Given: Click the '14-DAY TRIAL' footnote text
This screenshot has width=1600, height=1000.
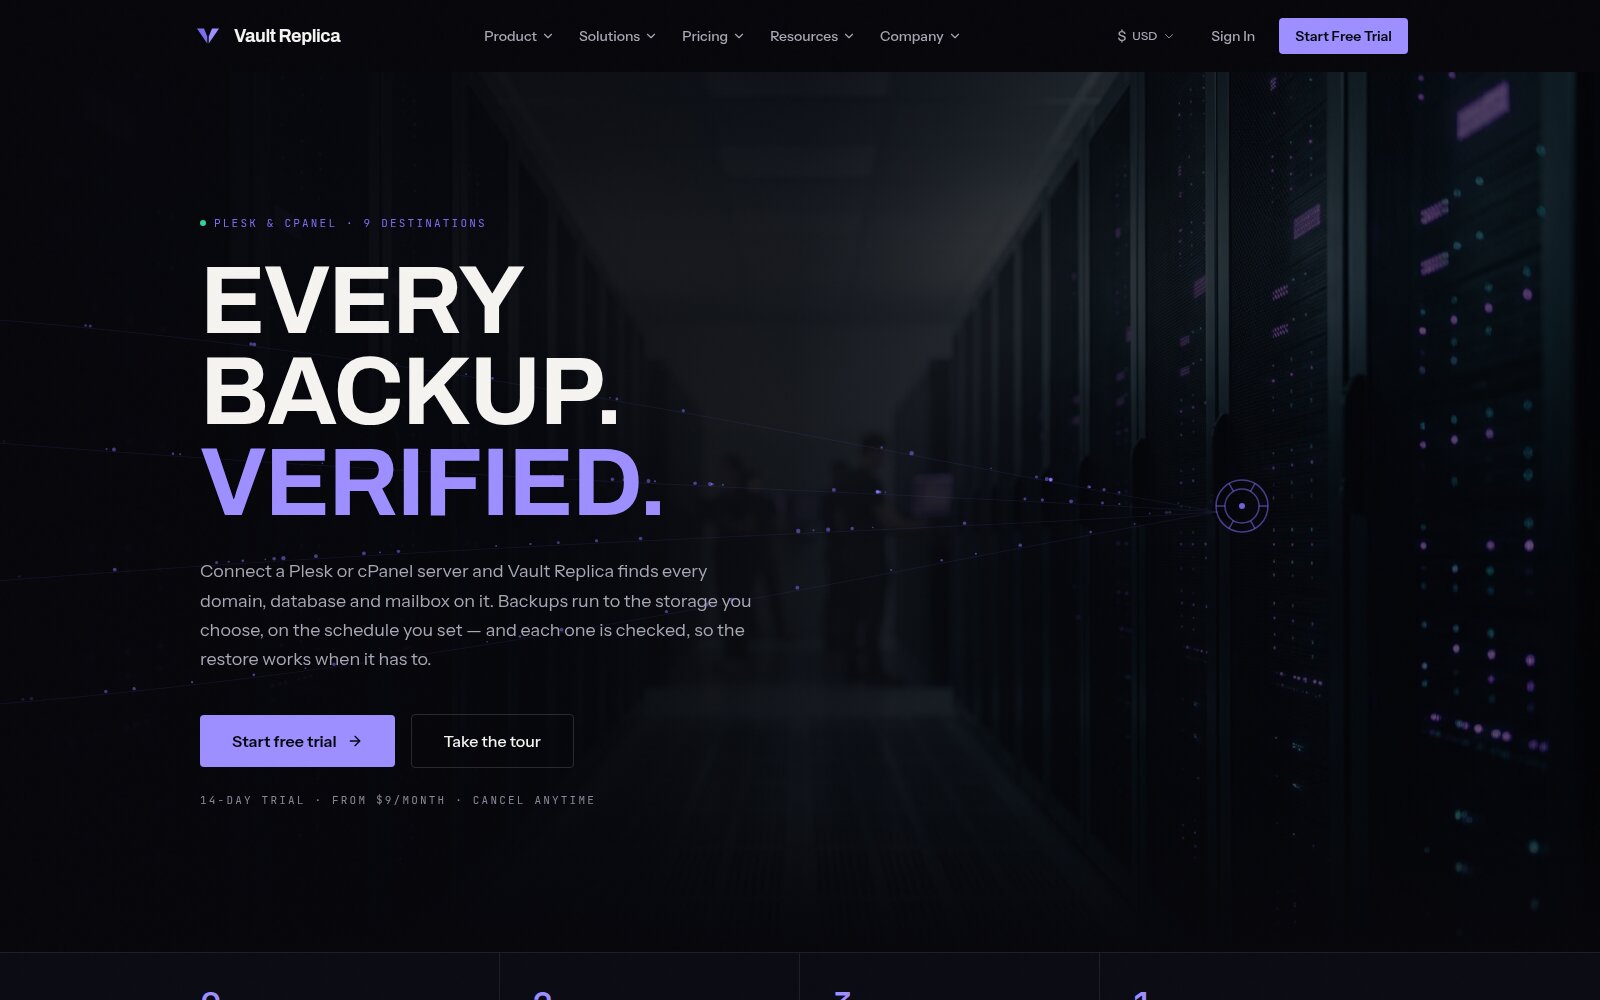Looking at the screenshot, I should pos(252,800).
